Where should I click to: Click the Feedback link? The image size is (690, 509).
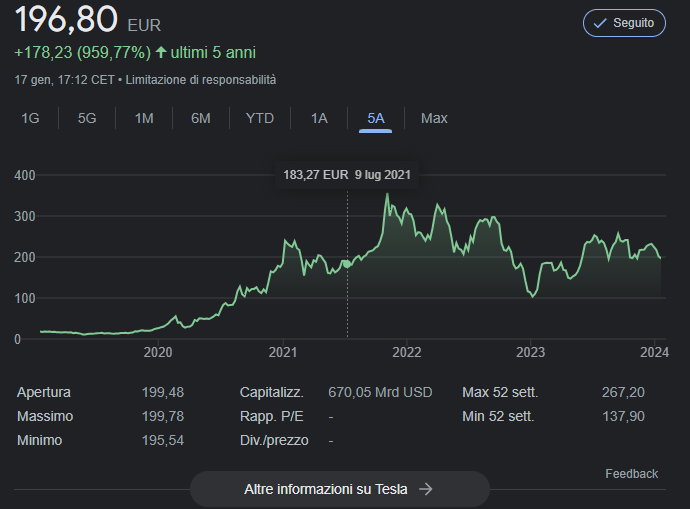tap(631, 474)
